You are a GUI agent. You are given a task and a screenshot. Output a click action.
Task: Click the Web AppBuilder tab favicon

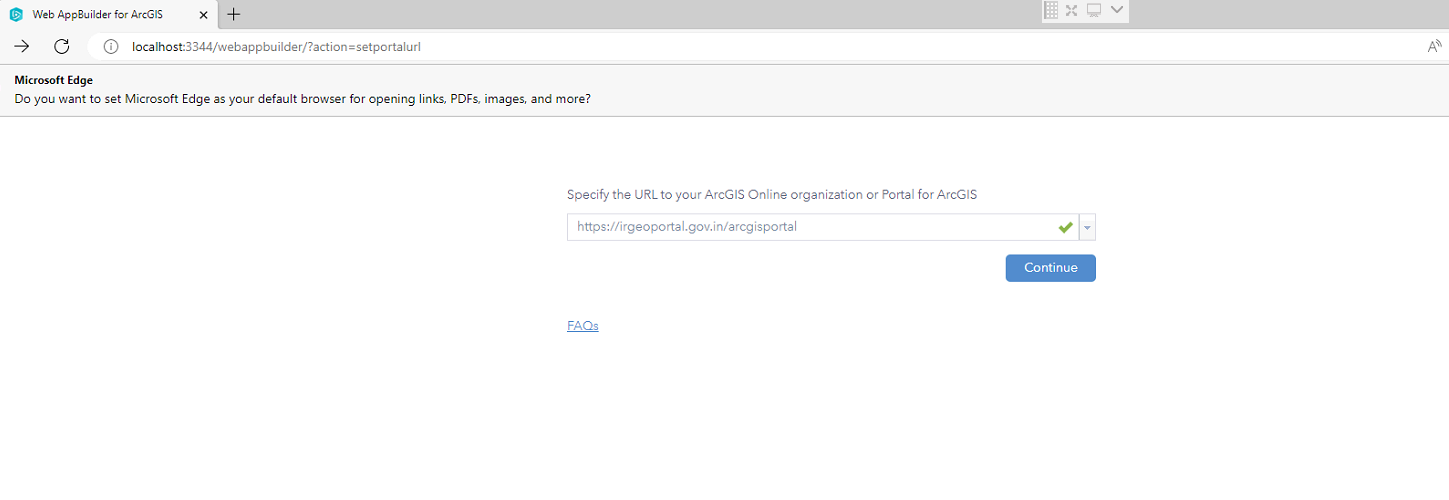pos(16,14)
